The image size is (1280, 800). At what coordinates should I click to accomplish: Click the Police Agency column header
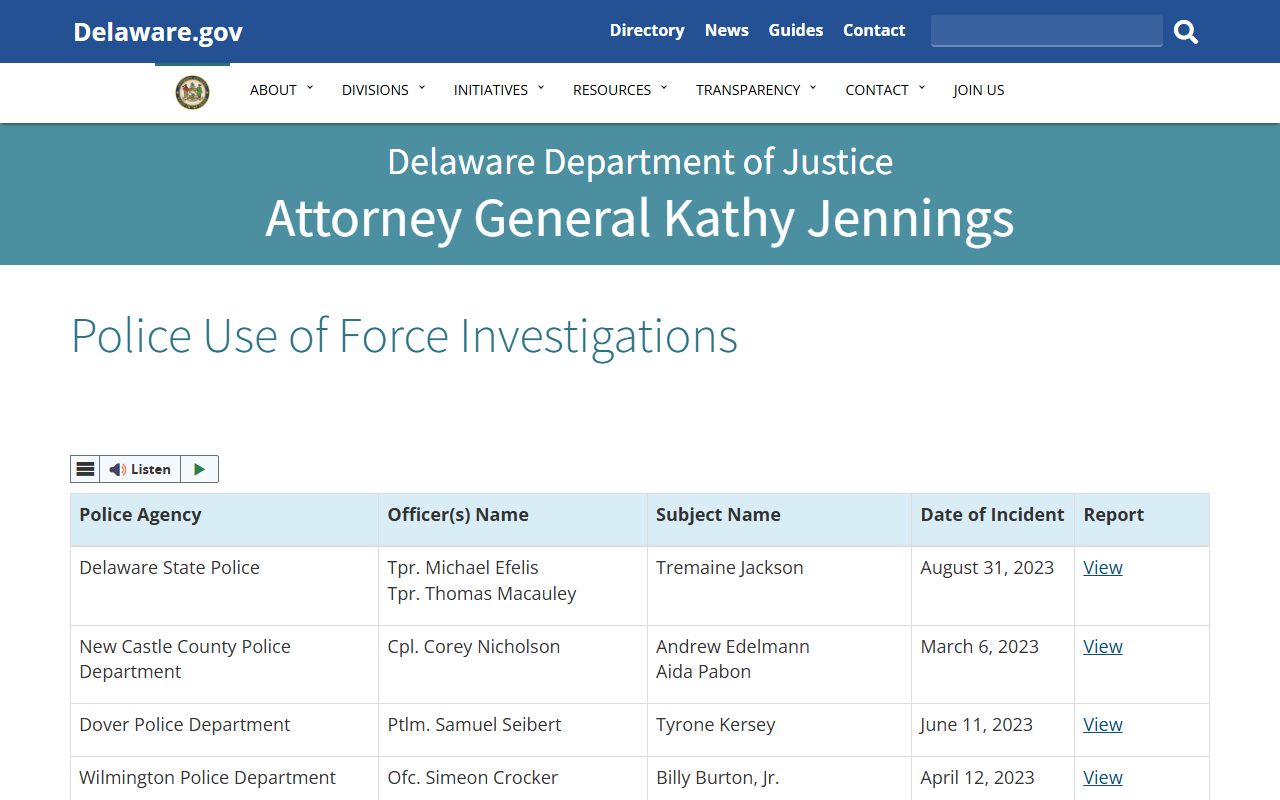point(224,519)
